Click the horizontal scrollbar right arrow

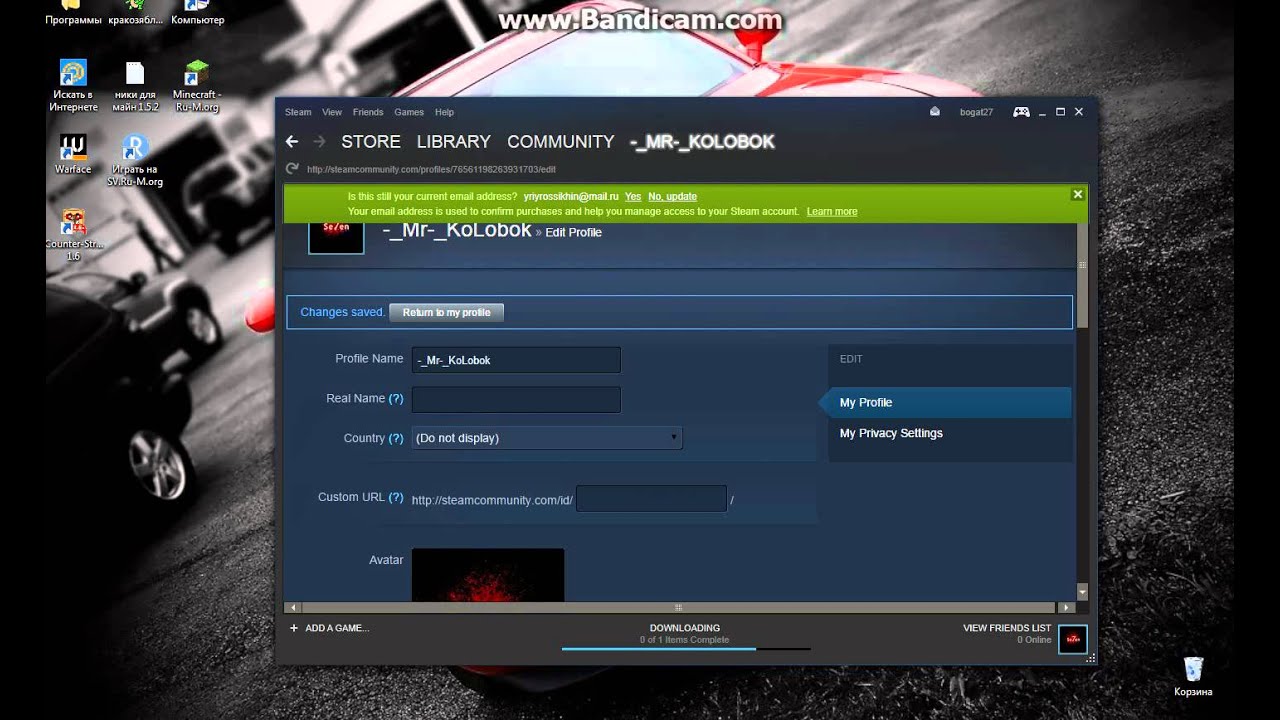(1066, 607)
